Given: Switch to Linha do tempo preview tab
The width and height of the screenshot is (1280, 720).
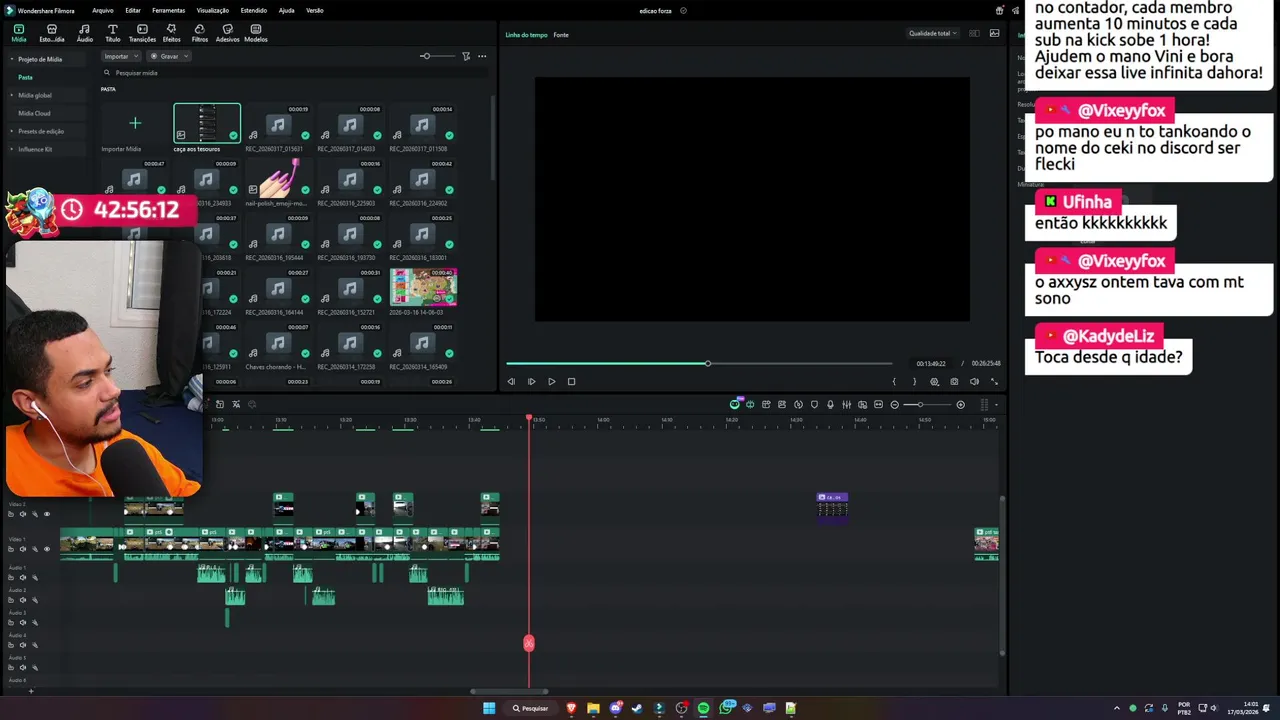Looking at the screenshot, I should [x=526, y=35].
